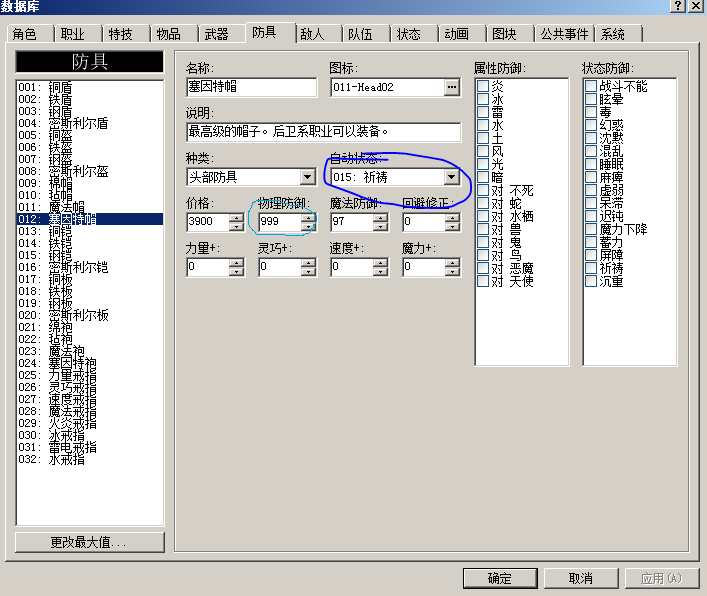Lower 灵巧+ value with down spinner

(308, 271)
